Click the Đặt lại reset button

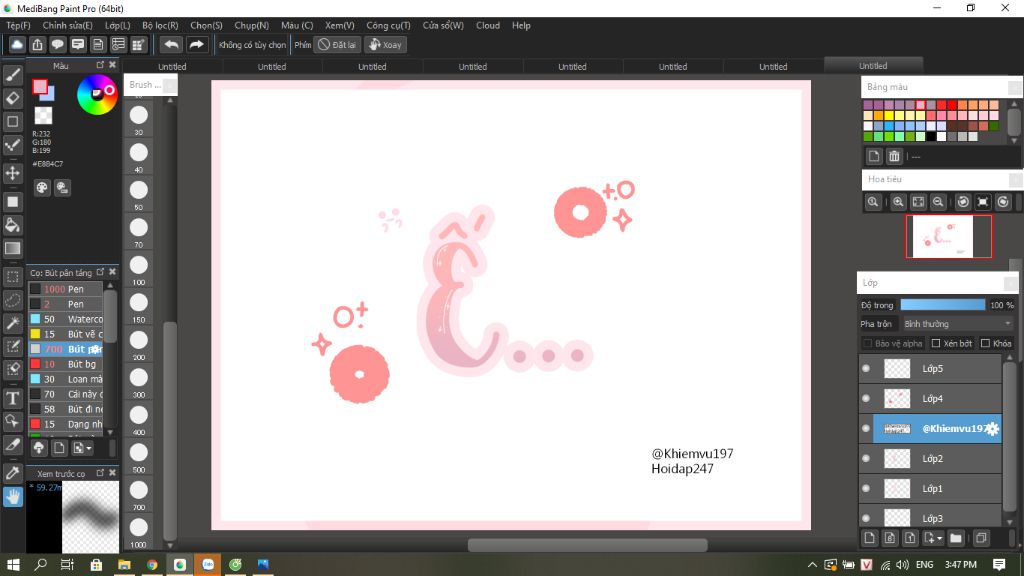pos(337,44)
